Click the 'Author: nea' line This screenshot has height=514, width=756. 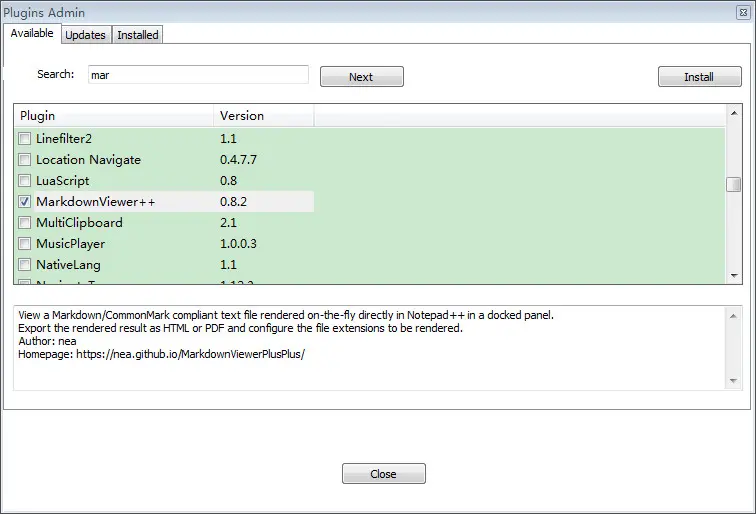[x=47, y=341]
